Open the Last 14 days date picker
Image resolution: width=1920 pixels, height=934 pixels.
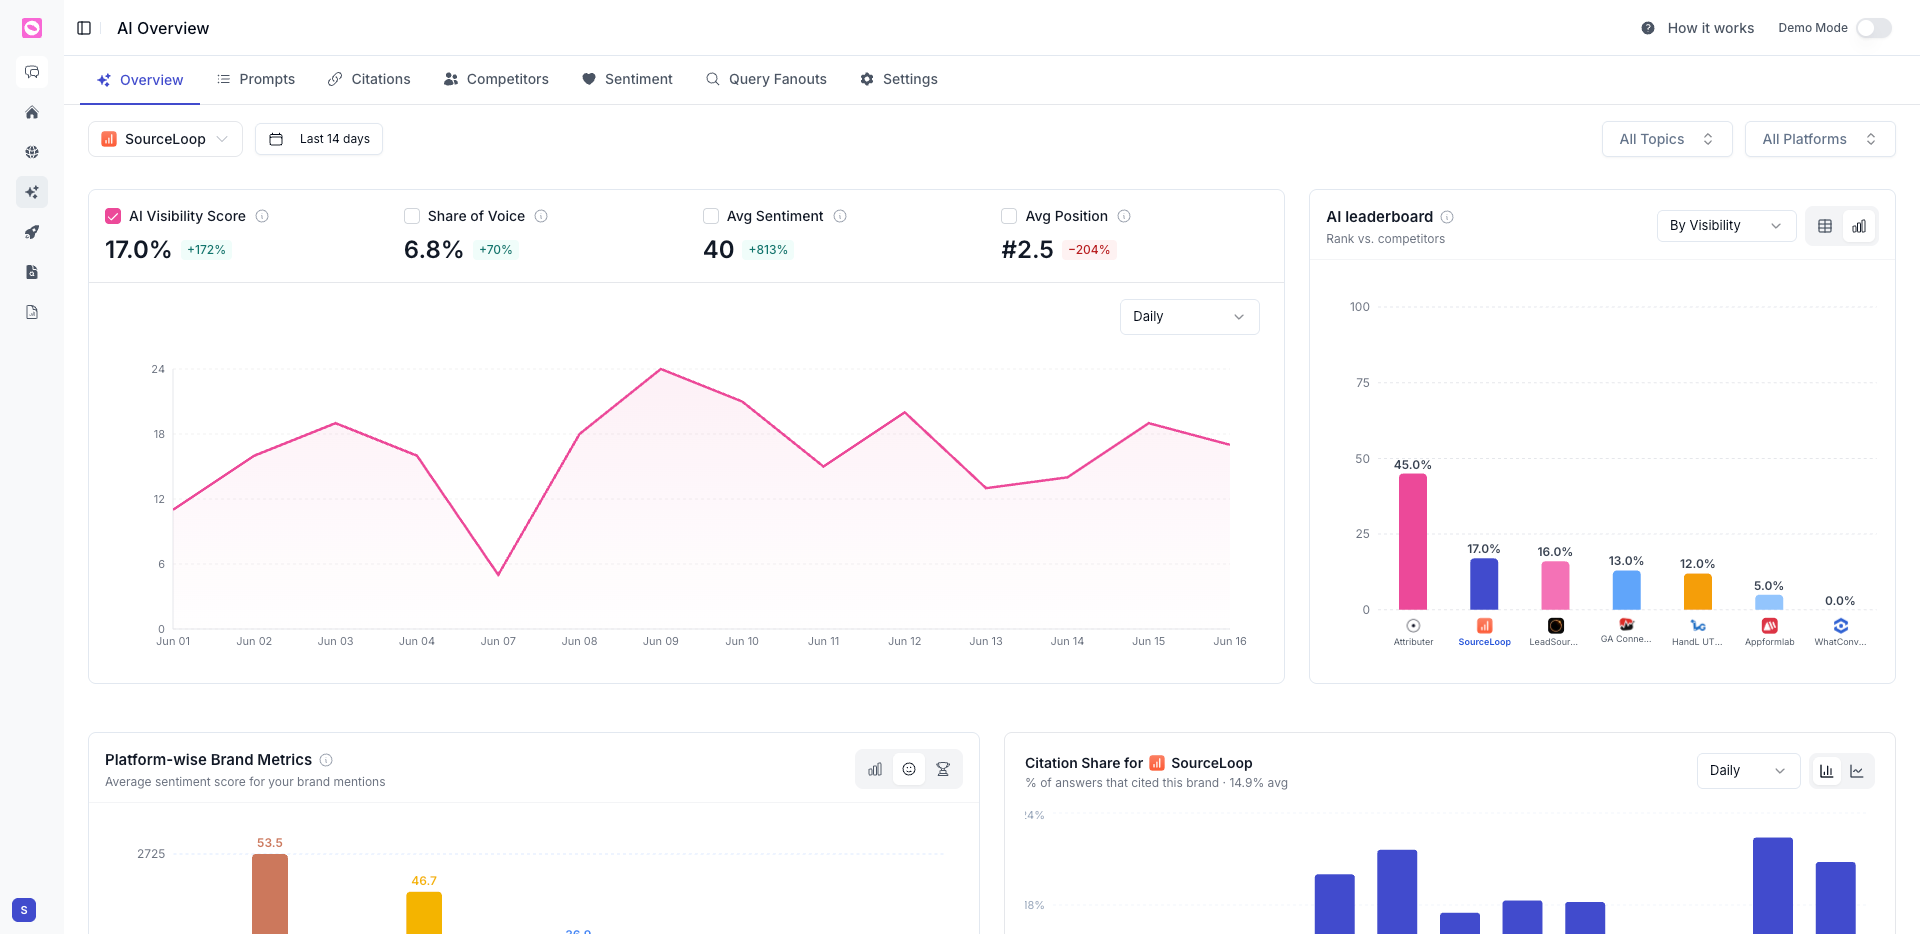[319, 139]
